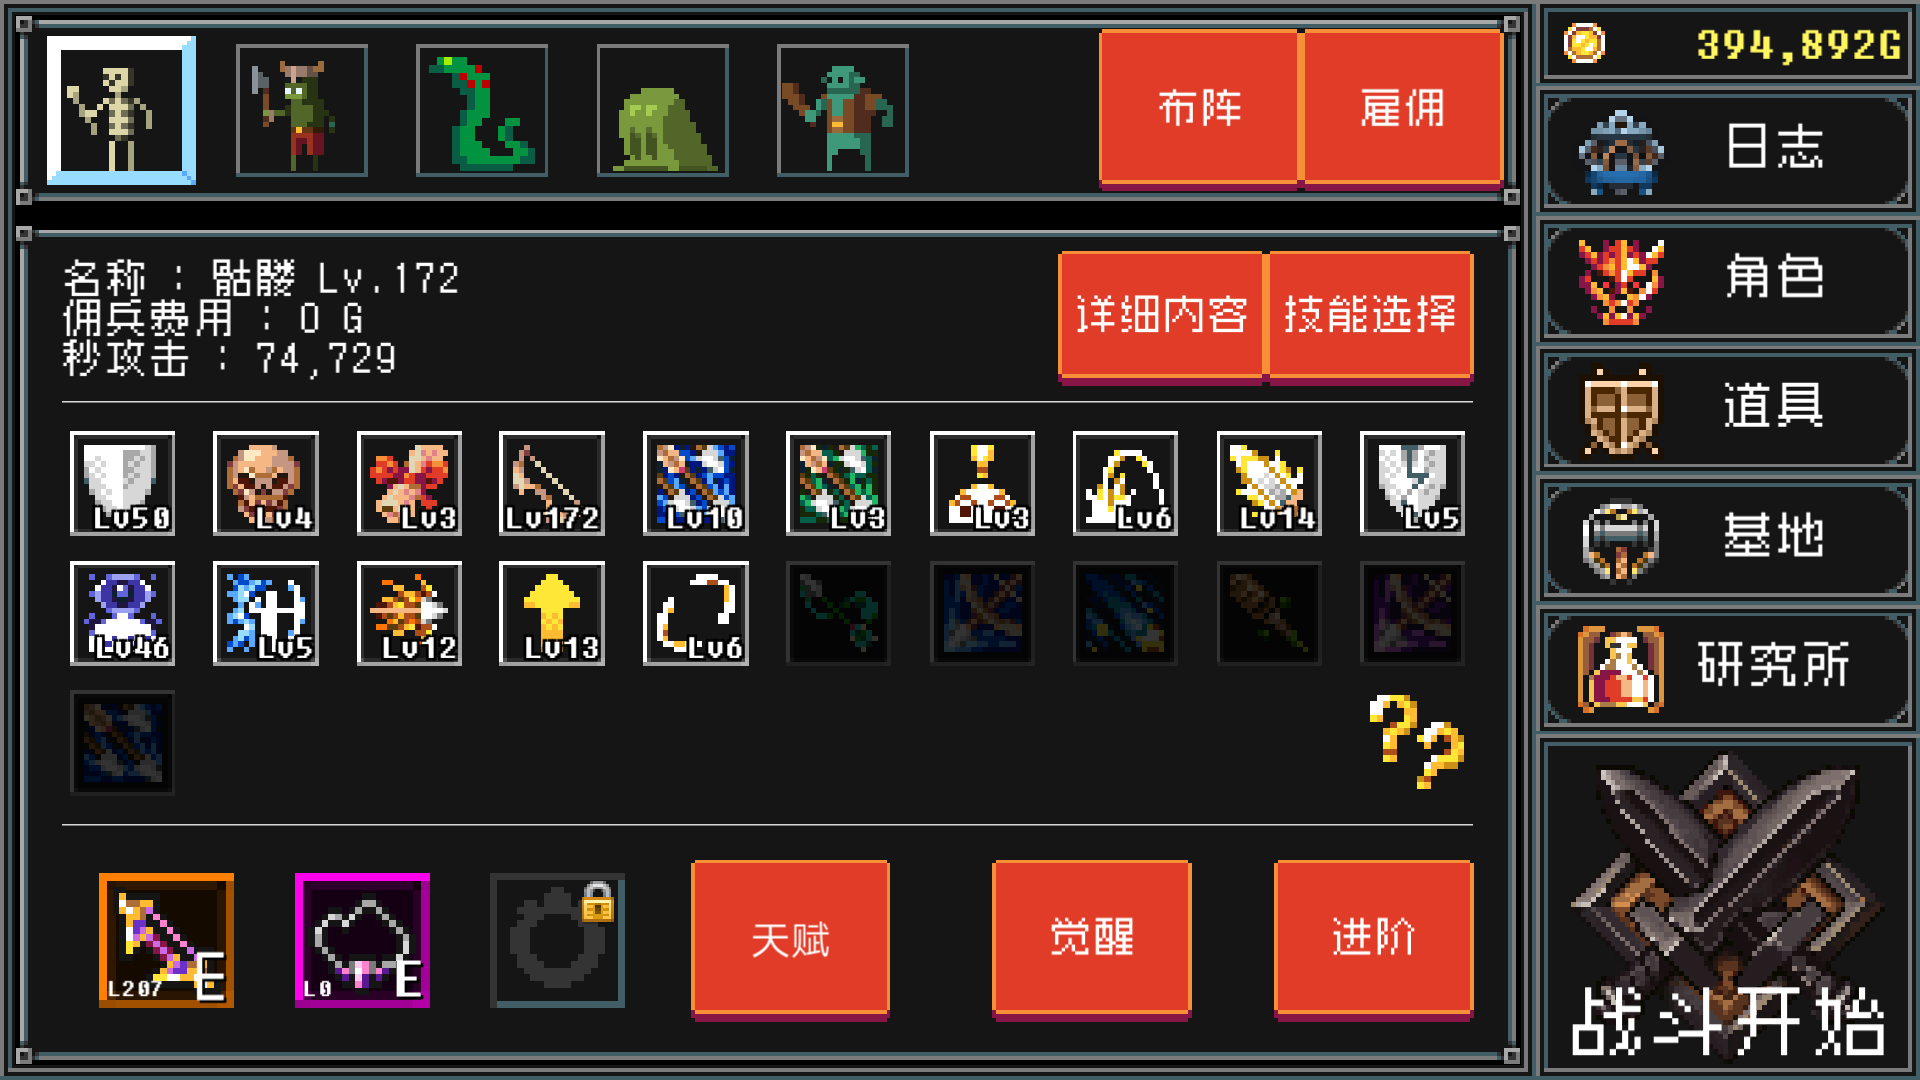Open the 日志 log menu
The width and height of the screenshot is (1920, 1080).
[x=1727, y=150]
